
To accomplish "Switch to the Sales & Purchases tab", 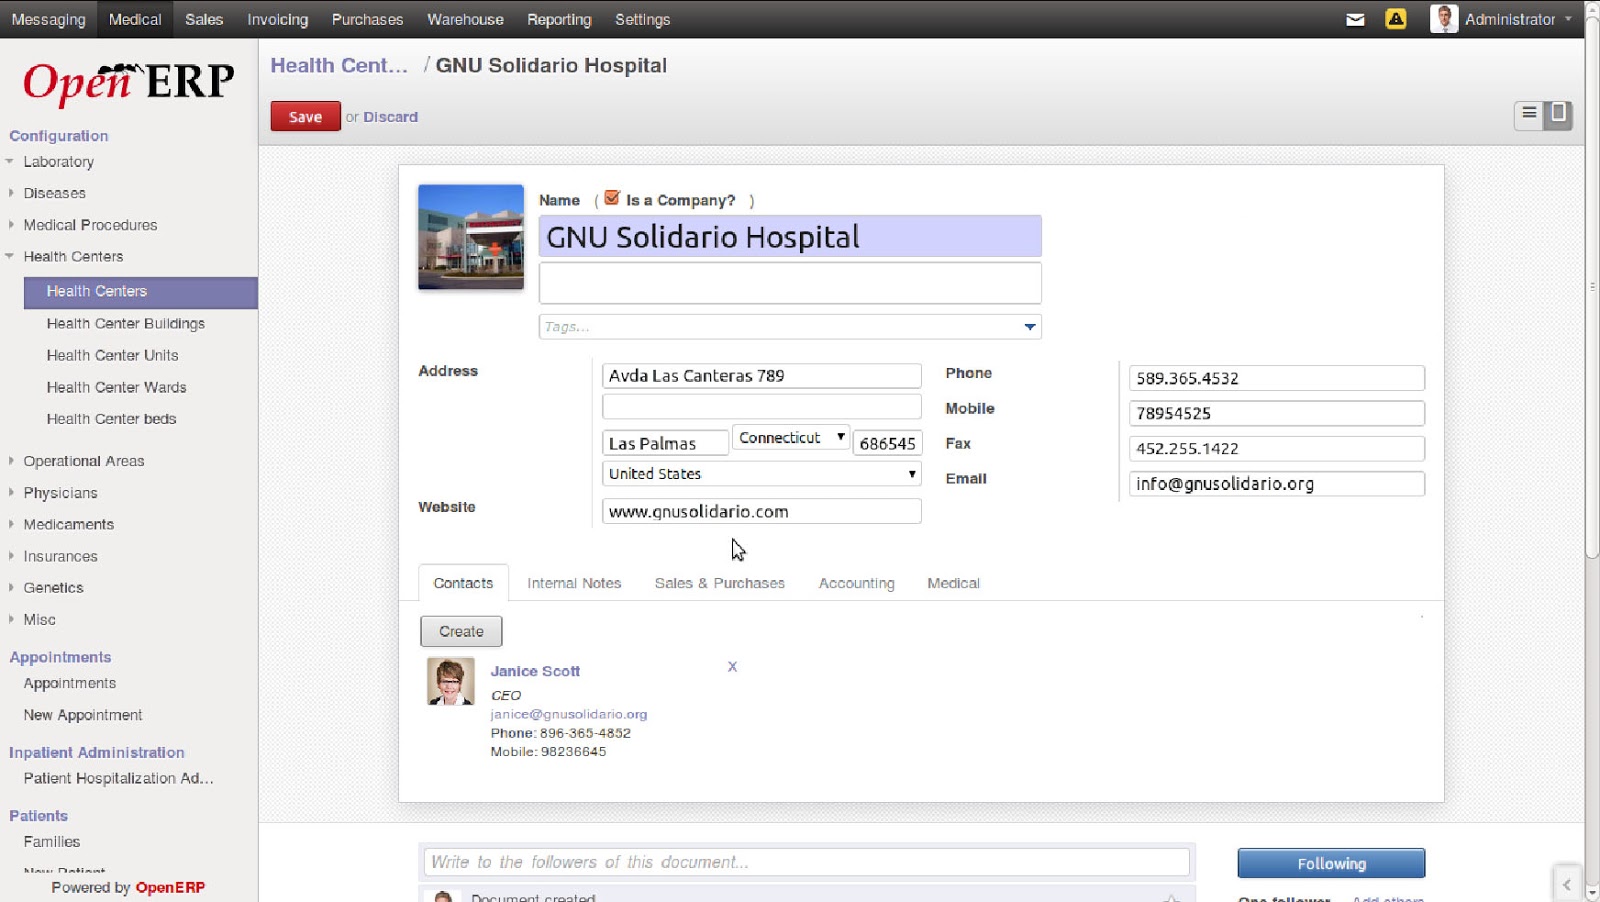I will pos(720,583).
